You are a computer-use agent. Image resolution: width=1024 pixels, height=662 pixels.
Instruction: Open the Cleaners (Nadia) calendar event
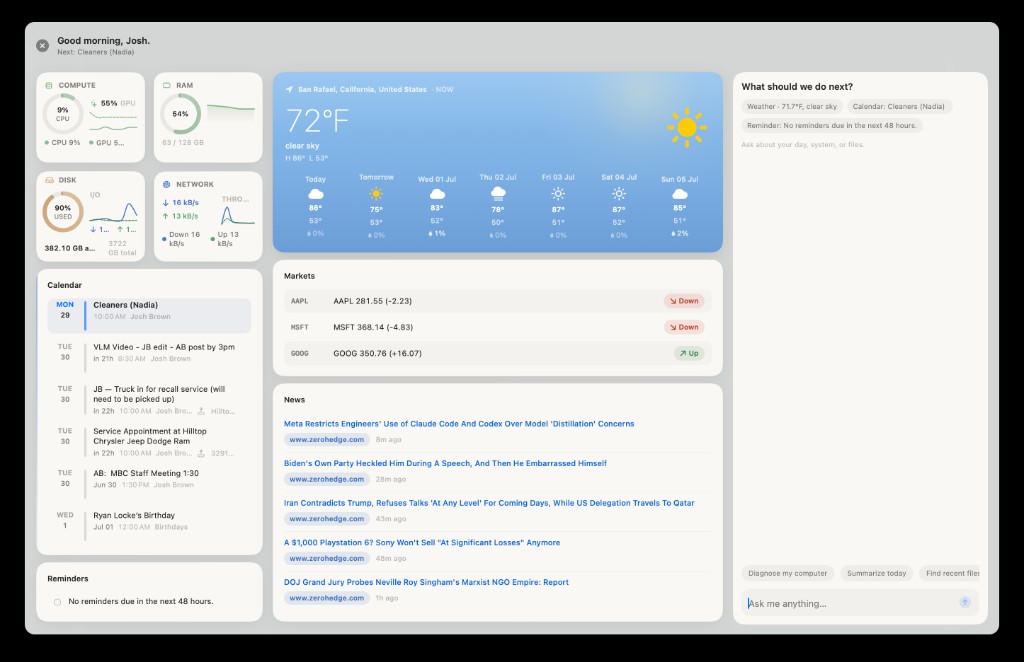[150, 316]
